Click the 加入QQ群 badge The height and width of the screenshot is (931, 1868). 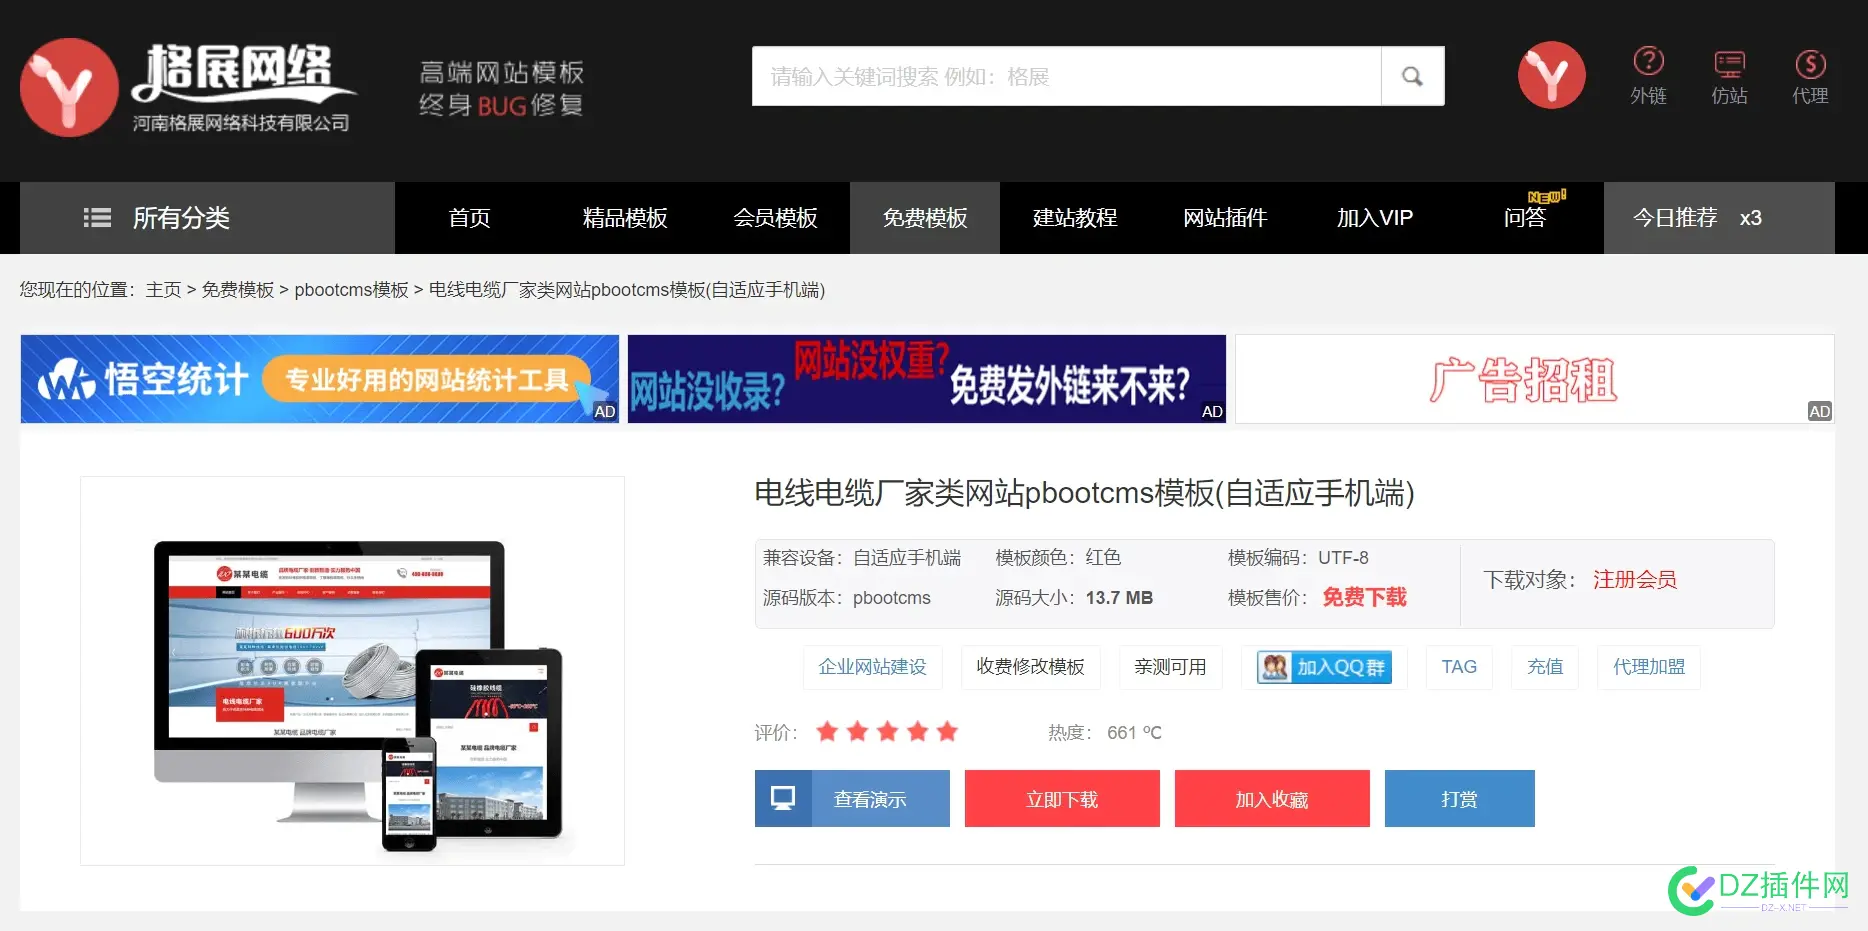click(1324, 667)
